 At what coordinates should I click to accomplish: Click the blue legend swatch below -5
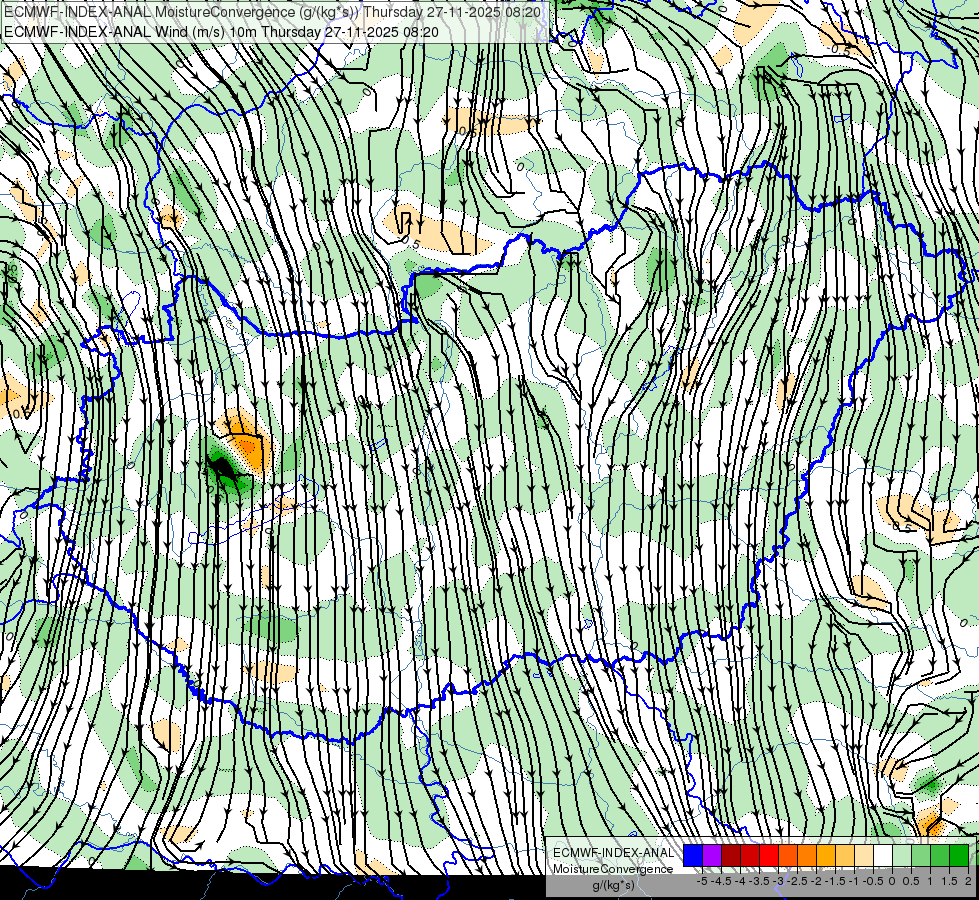point(693,856)
